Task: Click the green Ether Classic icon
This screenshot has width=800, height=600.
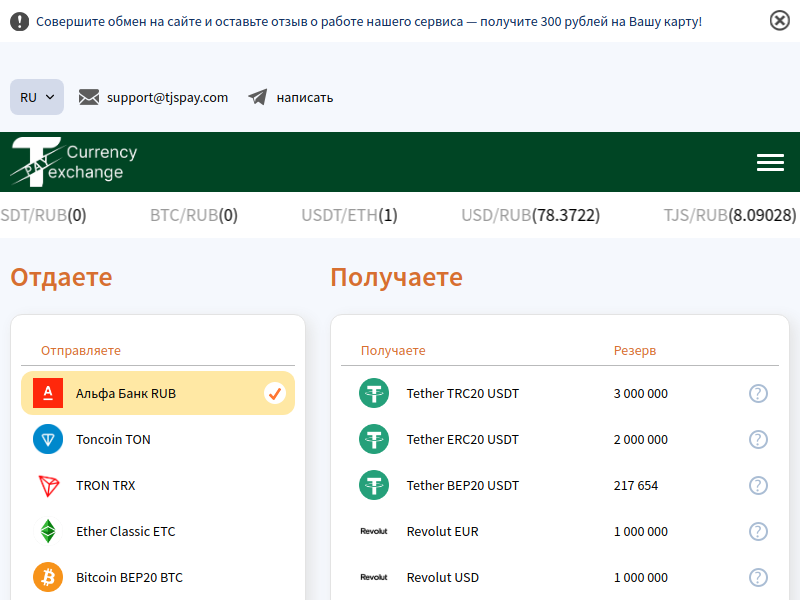Action: pyautogui.click(x=48, y=531)
